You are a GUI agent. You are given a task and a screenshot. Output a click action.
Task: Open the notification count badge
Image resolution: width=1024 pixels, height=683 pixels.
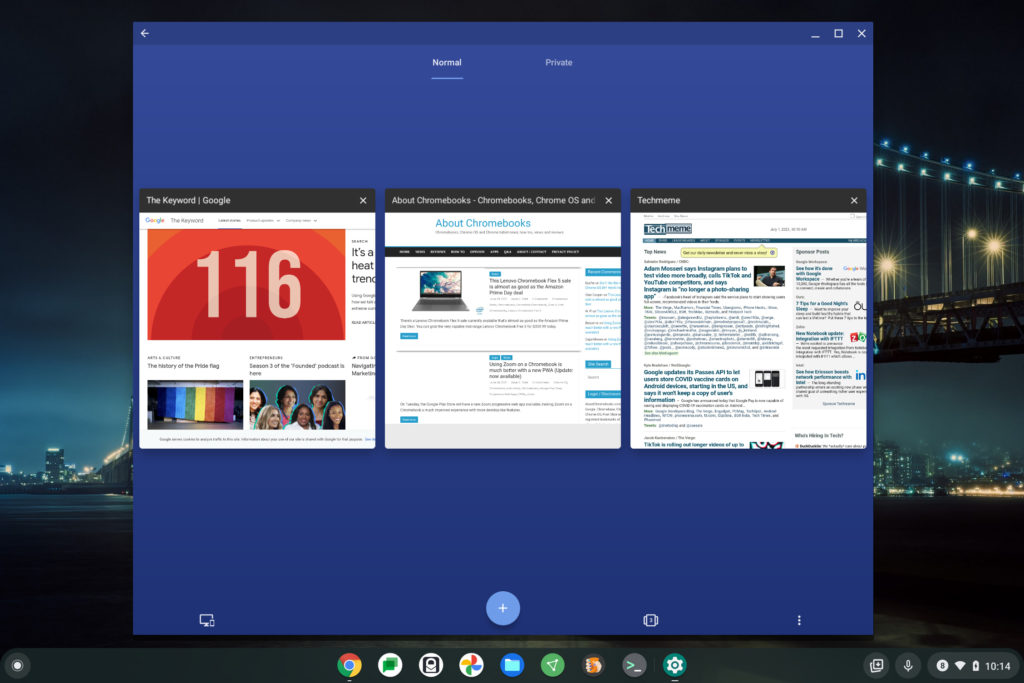point(942,665)
